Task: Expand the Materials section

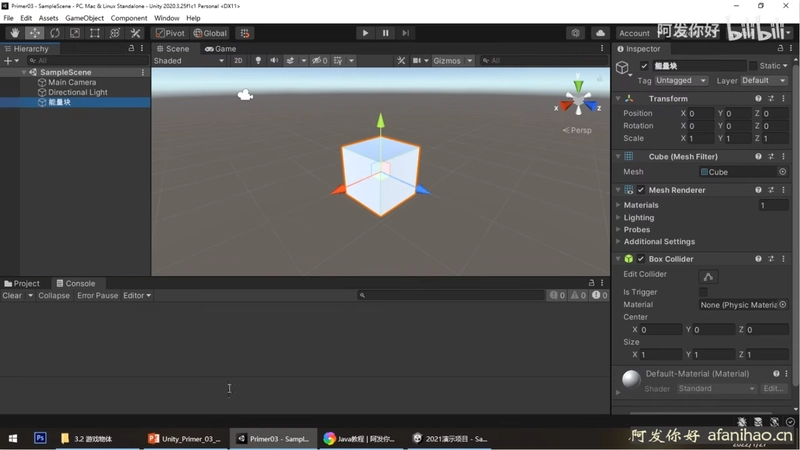Action: tap(640, 205)
